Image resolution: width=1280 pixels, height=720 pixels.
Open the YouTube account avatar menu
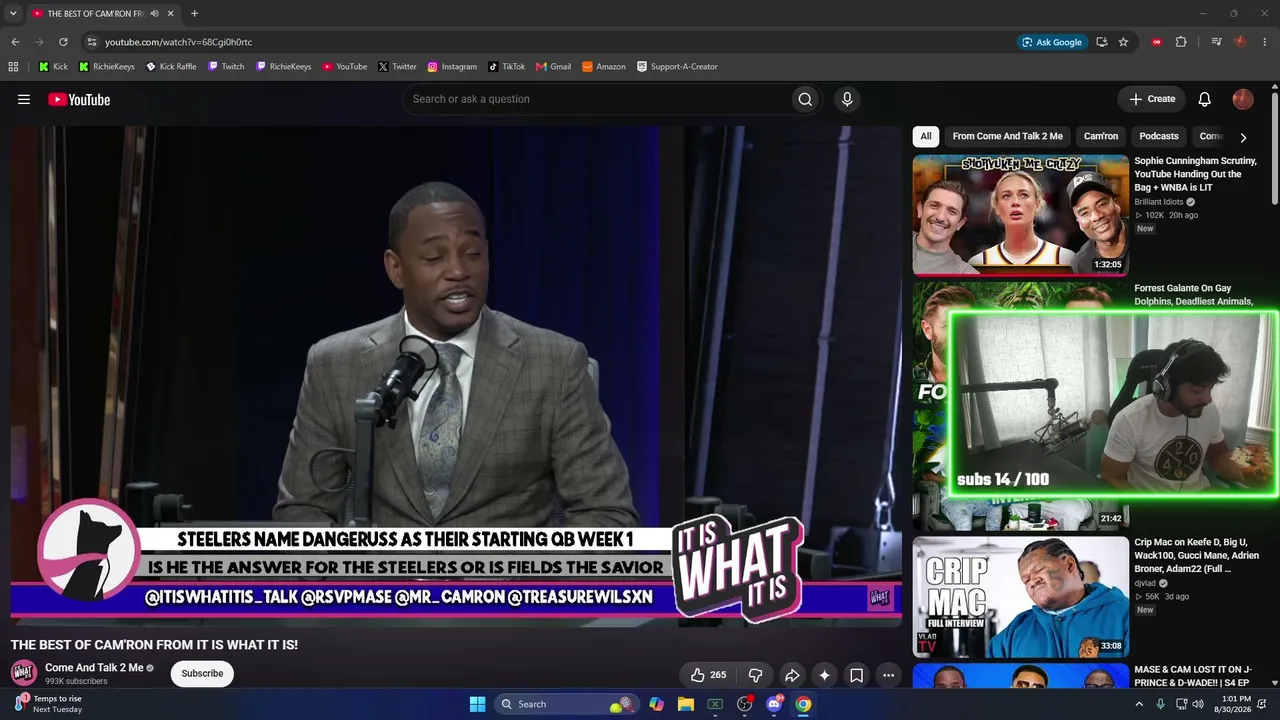click(x=1243, y=99)
